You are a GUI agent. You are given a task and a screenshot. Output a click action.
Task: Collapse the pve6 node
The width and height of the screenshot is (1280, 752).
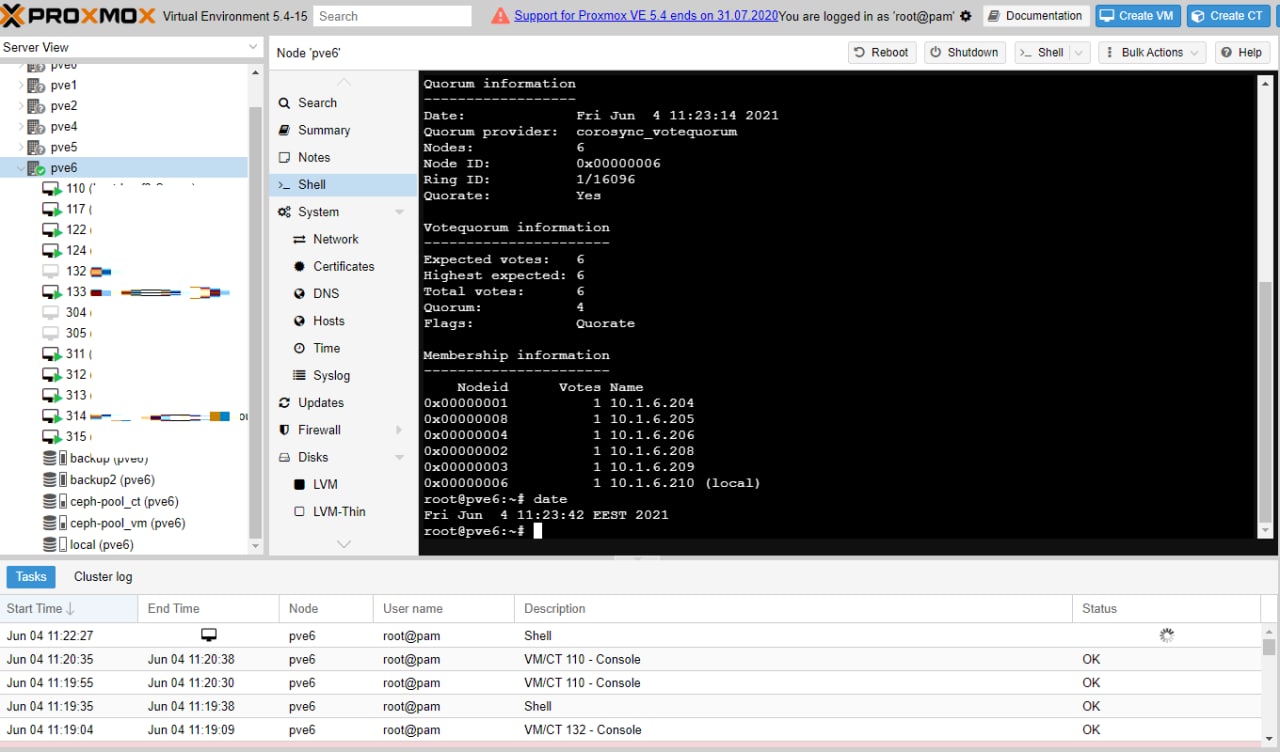[21, 168]
